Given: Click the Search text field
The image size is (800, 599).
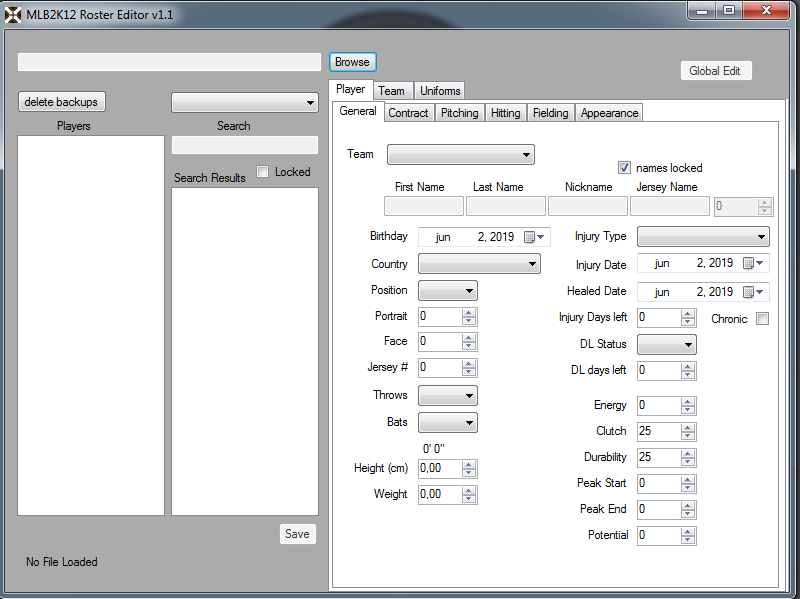Looking at the screenshot, I should pyautogui.click(x=245, y=146).
